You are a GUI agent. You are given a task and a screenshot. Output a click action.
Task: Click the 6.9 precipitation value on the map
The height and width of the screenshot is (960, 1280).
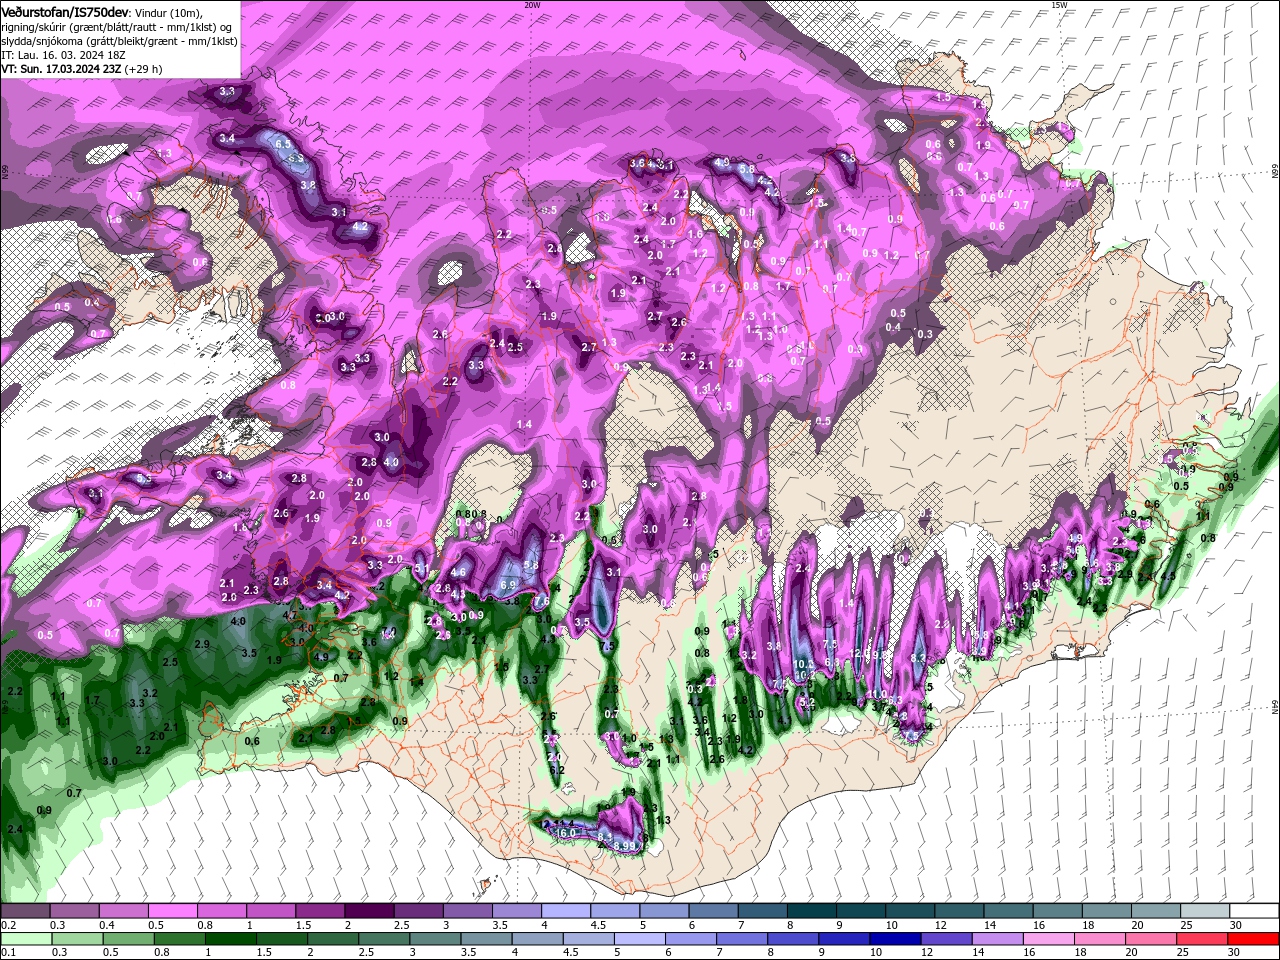[507, 585]
